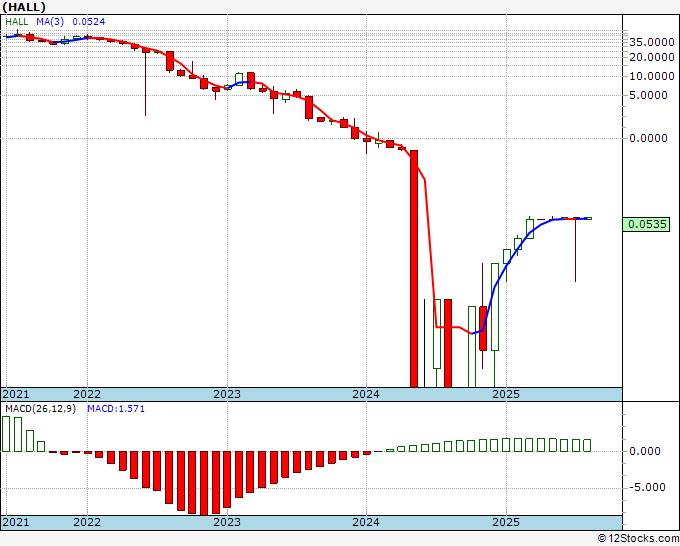
Task: Click the 10.0000 price axis label
Action: pyautogui.click(x=652, y=76)
